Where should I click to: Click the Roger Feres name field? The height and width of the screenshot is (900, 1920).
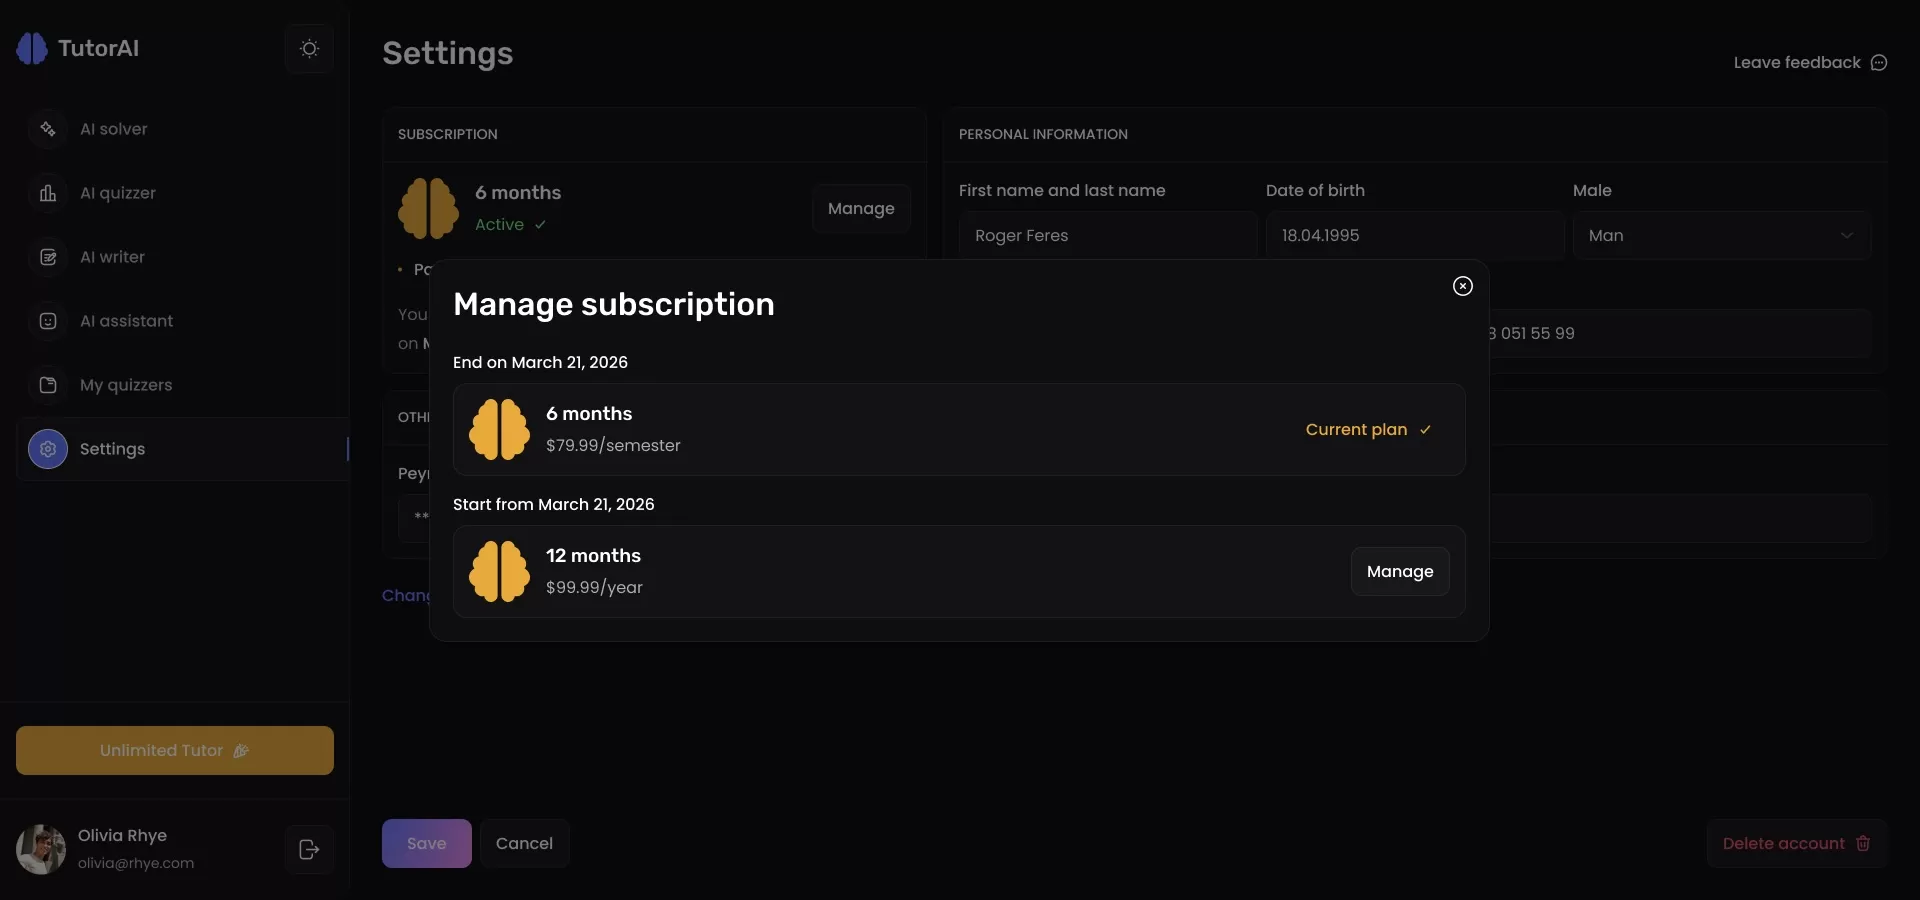click(1107, 235)
